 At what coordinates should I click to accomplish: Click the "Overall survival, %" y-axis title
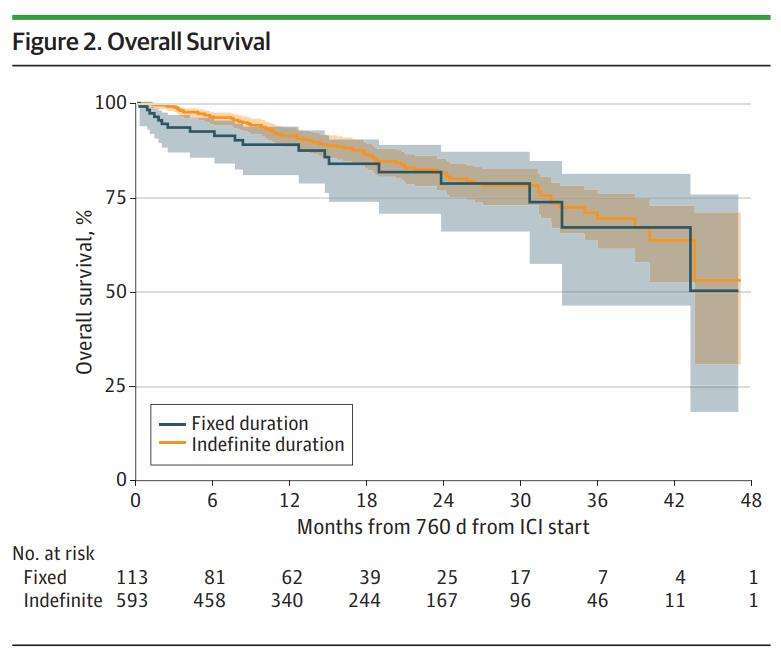point(86,292)
